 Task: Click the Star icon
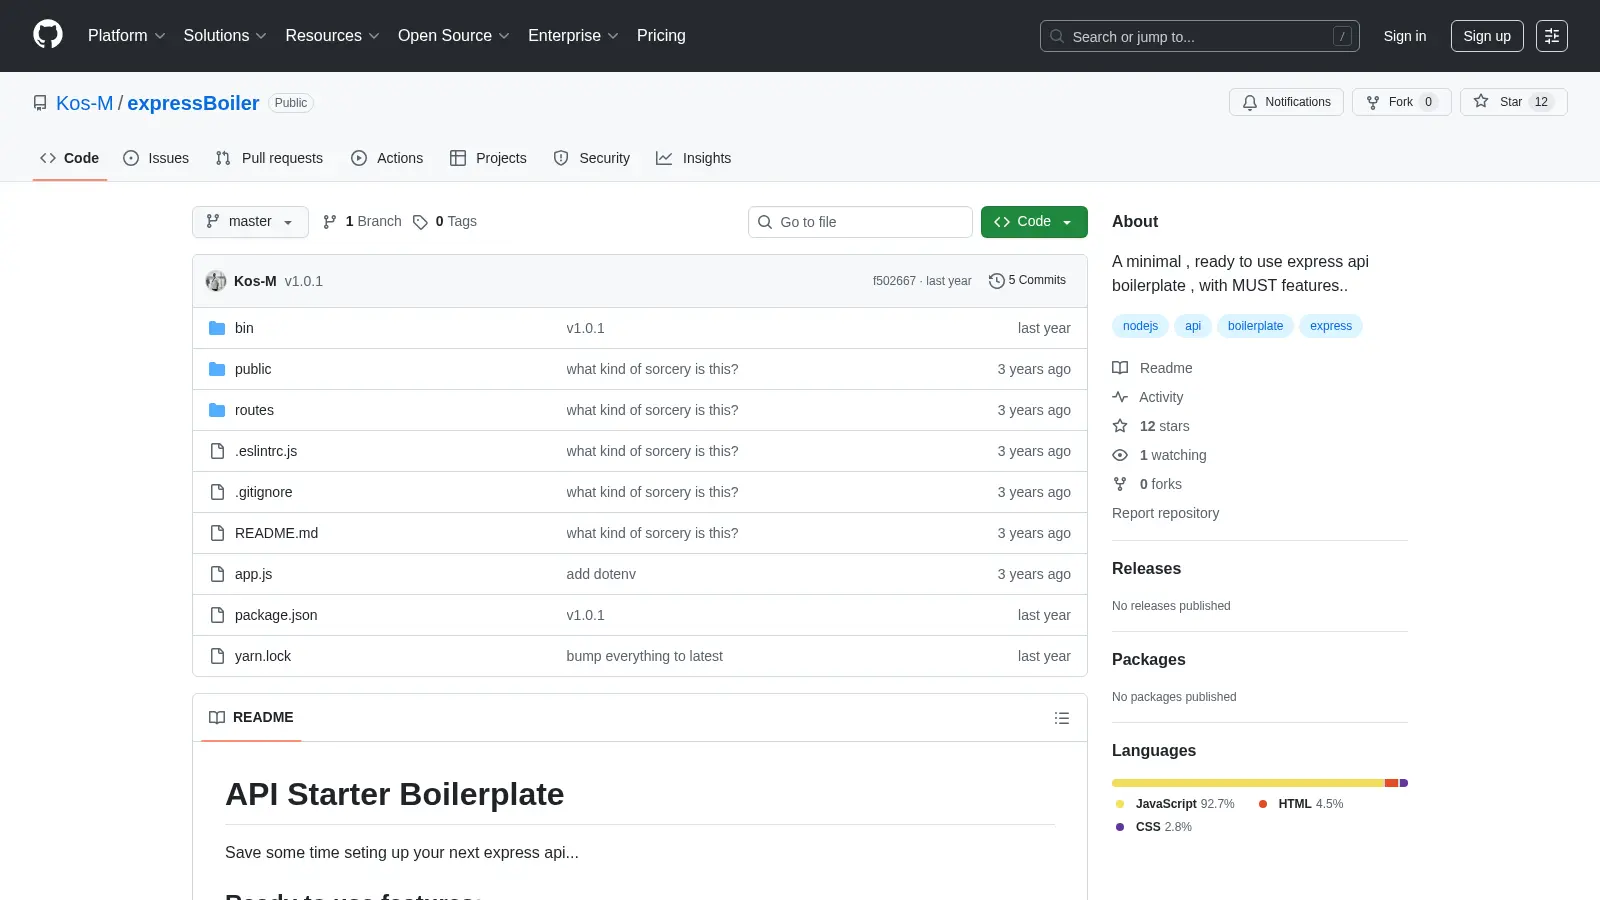1481,101
